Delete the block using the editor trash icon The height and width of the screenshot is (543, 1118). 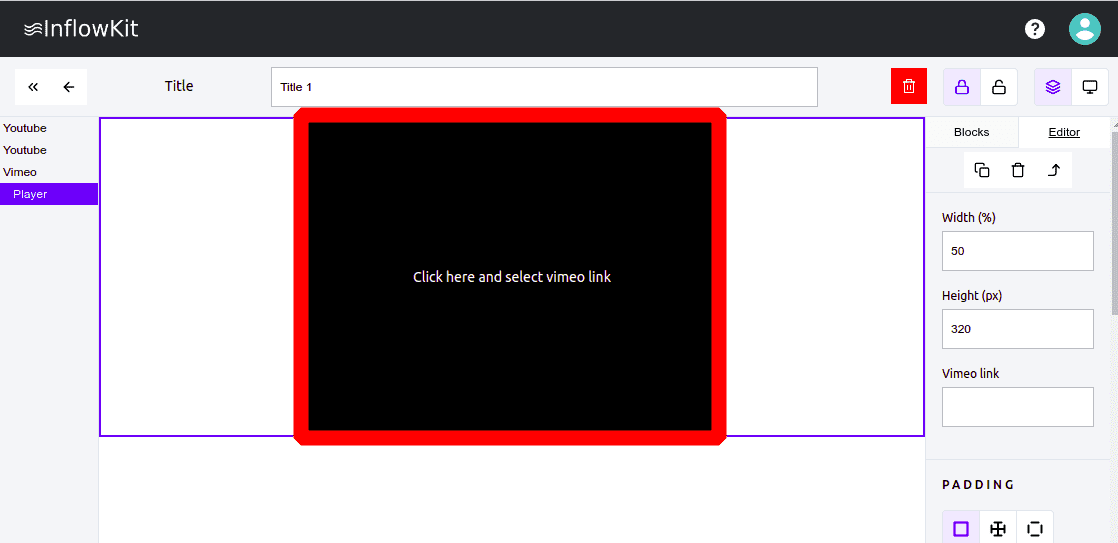(x=1018, y=170)
